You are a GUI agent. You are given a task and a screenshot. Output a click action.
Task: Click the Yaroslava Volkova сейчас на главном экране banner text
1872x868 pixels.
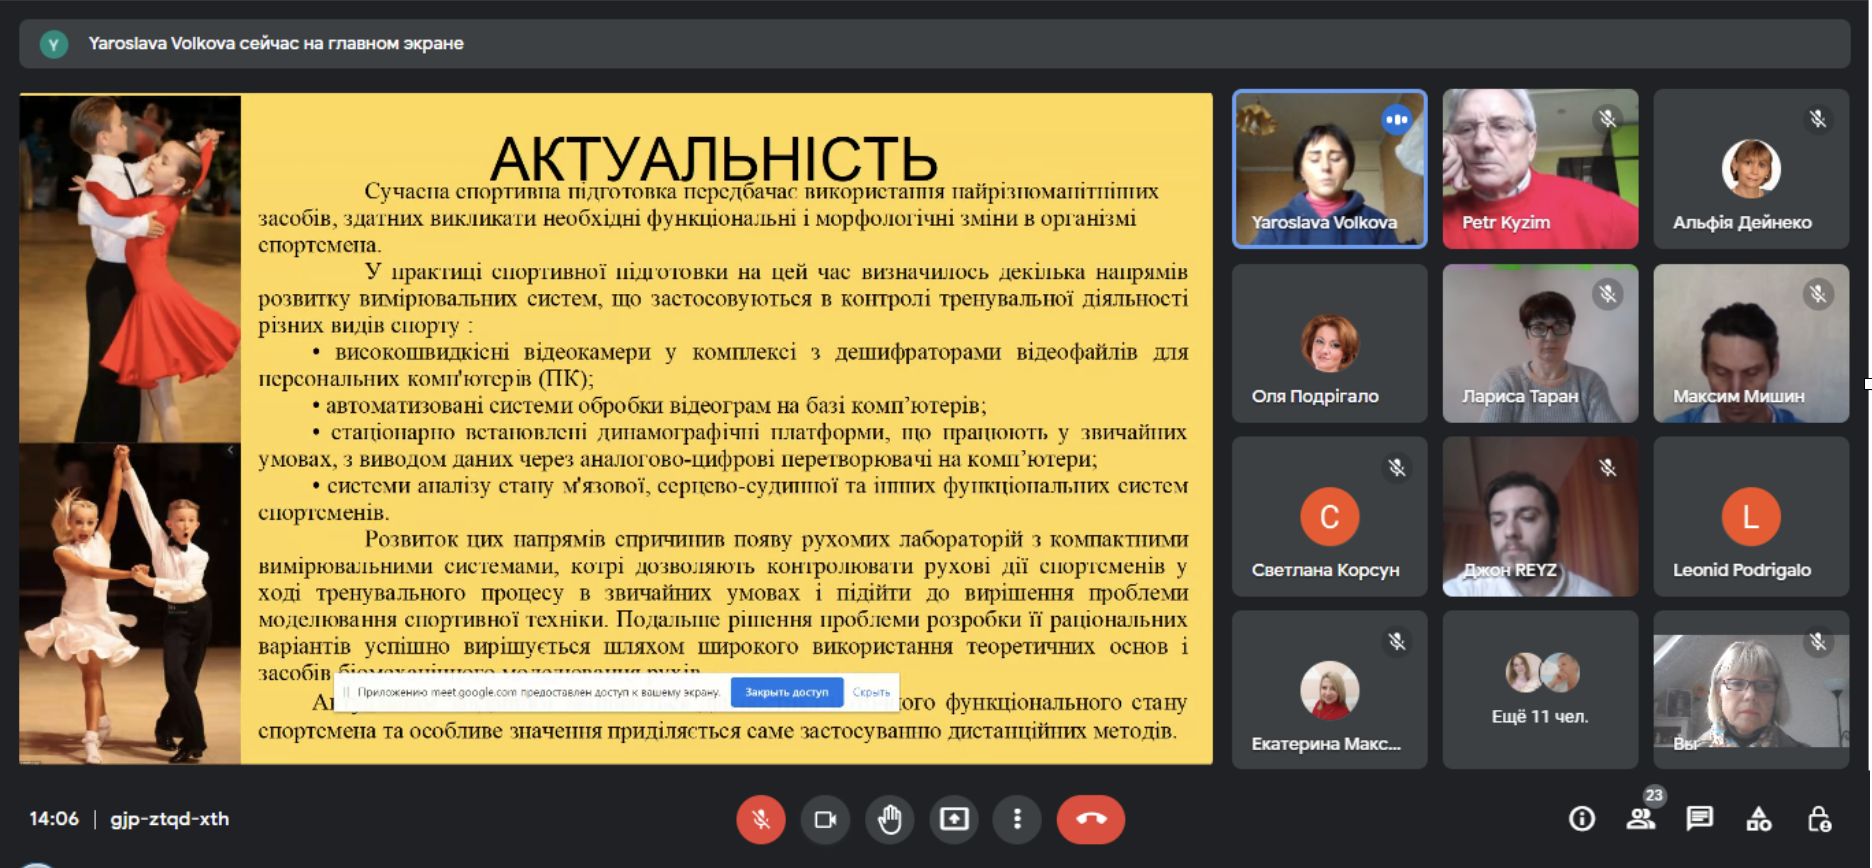click(276, 44)
